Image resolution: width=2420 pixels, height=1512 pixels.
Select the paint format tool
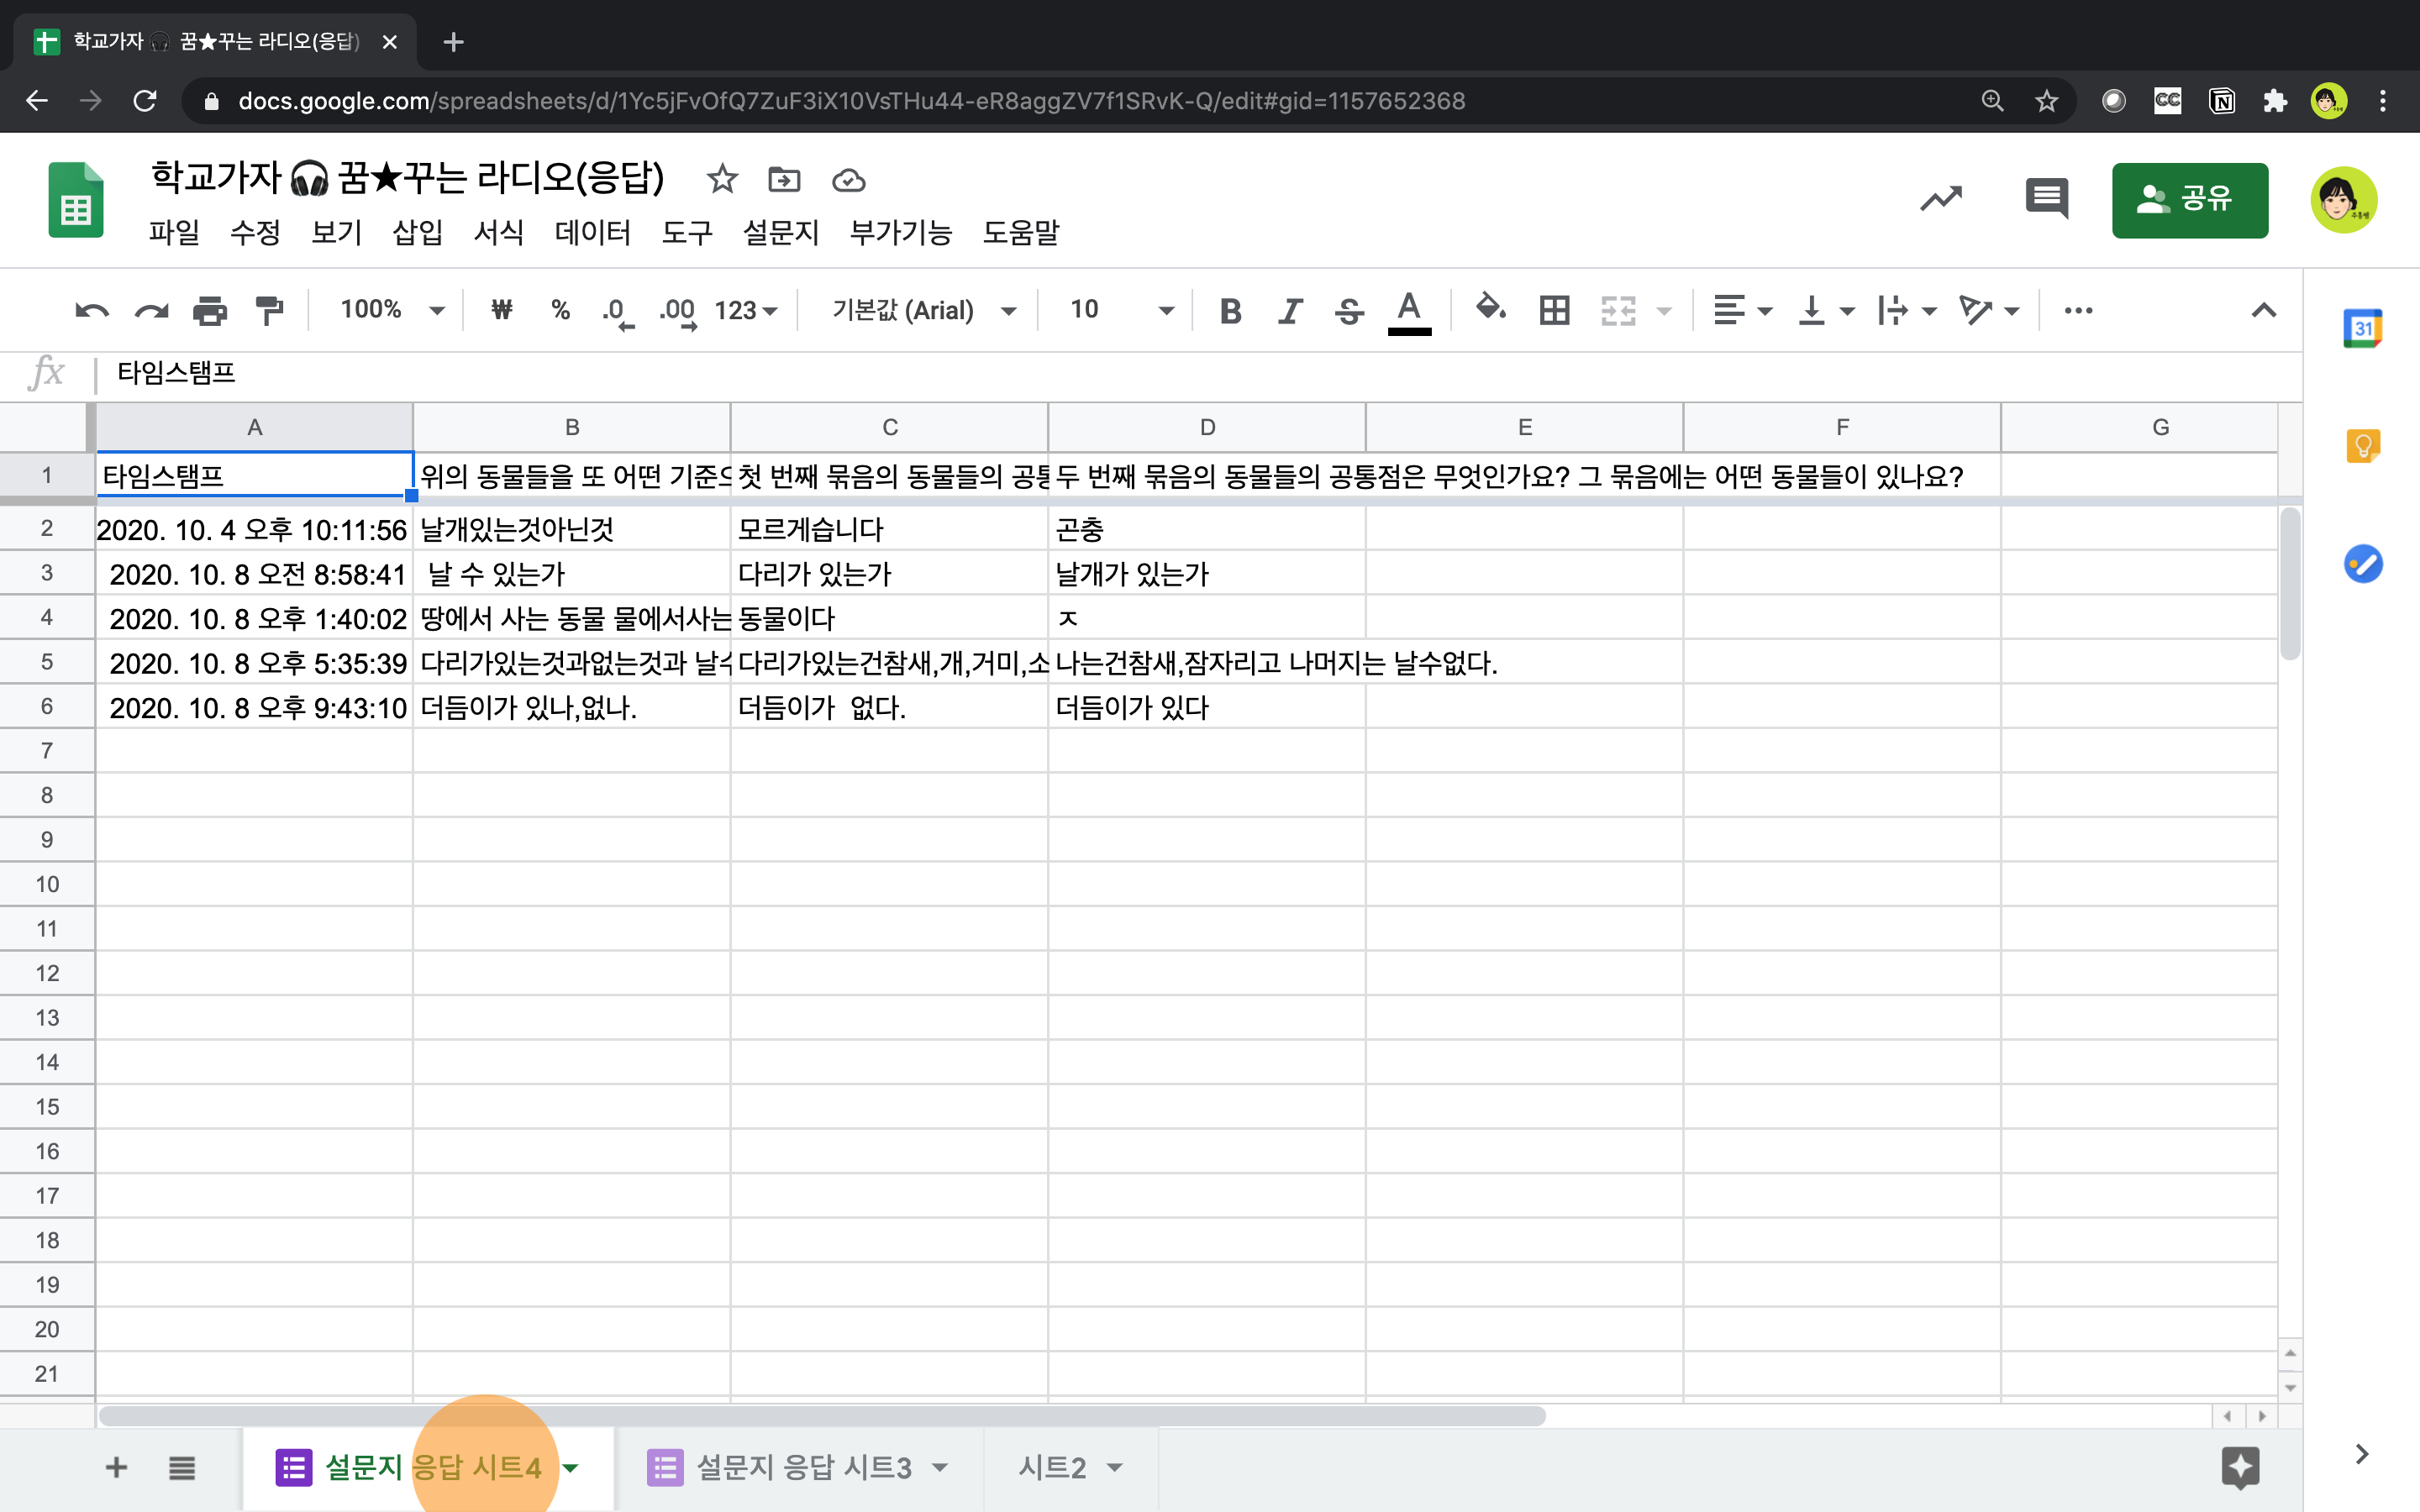[x=268, y=311]
